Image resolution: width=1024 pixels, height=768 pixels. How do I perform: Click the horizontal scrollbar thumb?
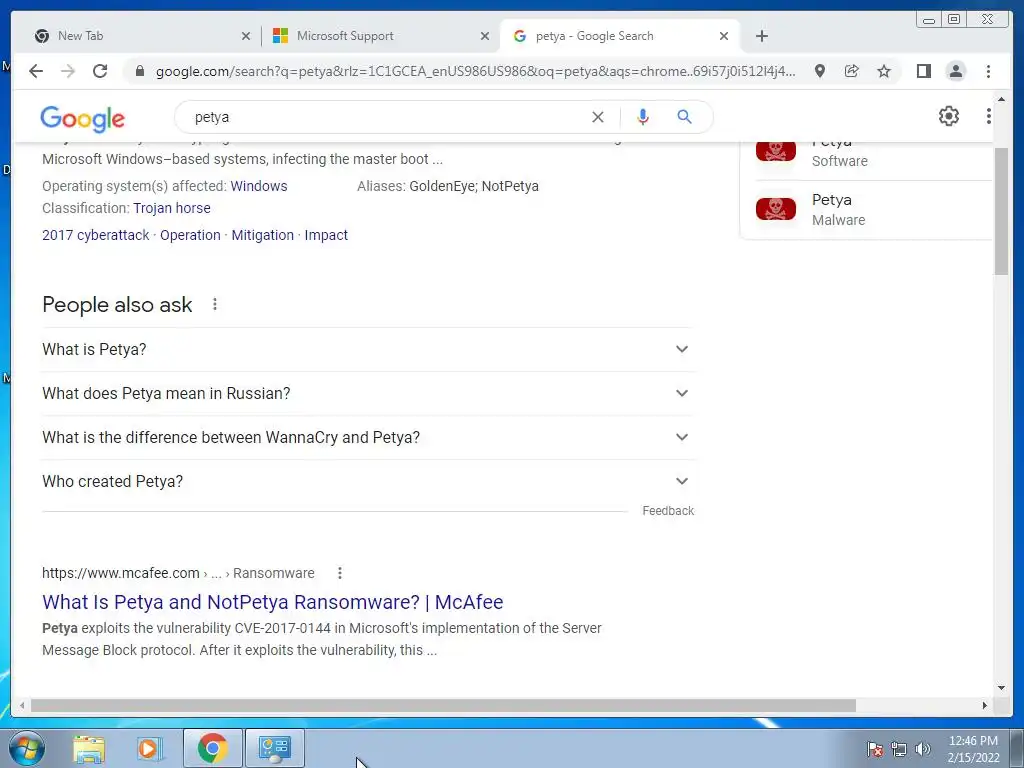pos(443,705)
